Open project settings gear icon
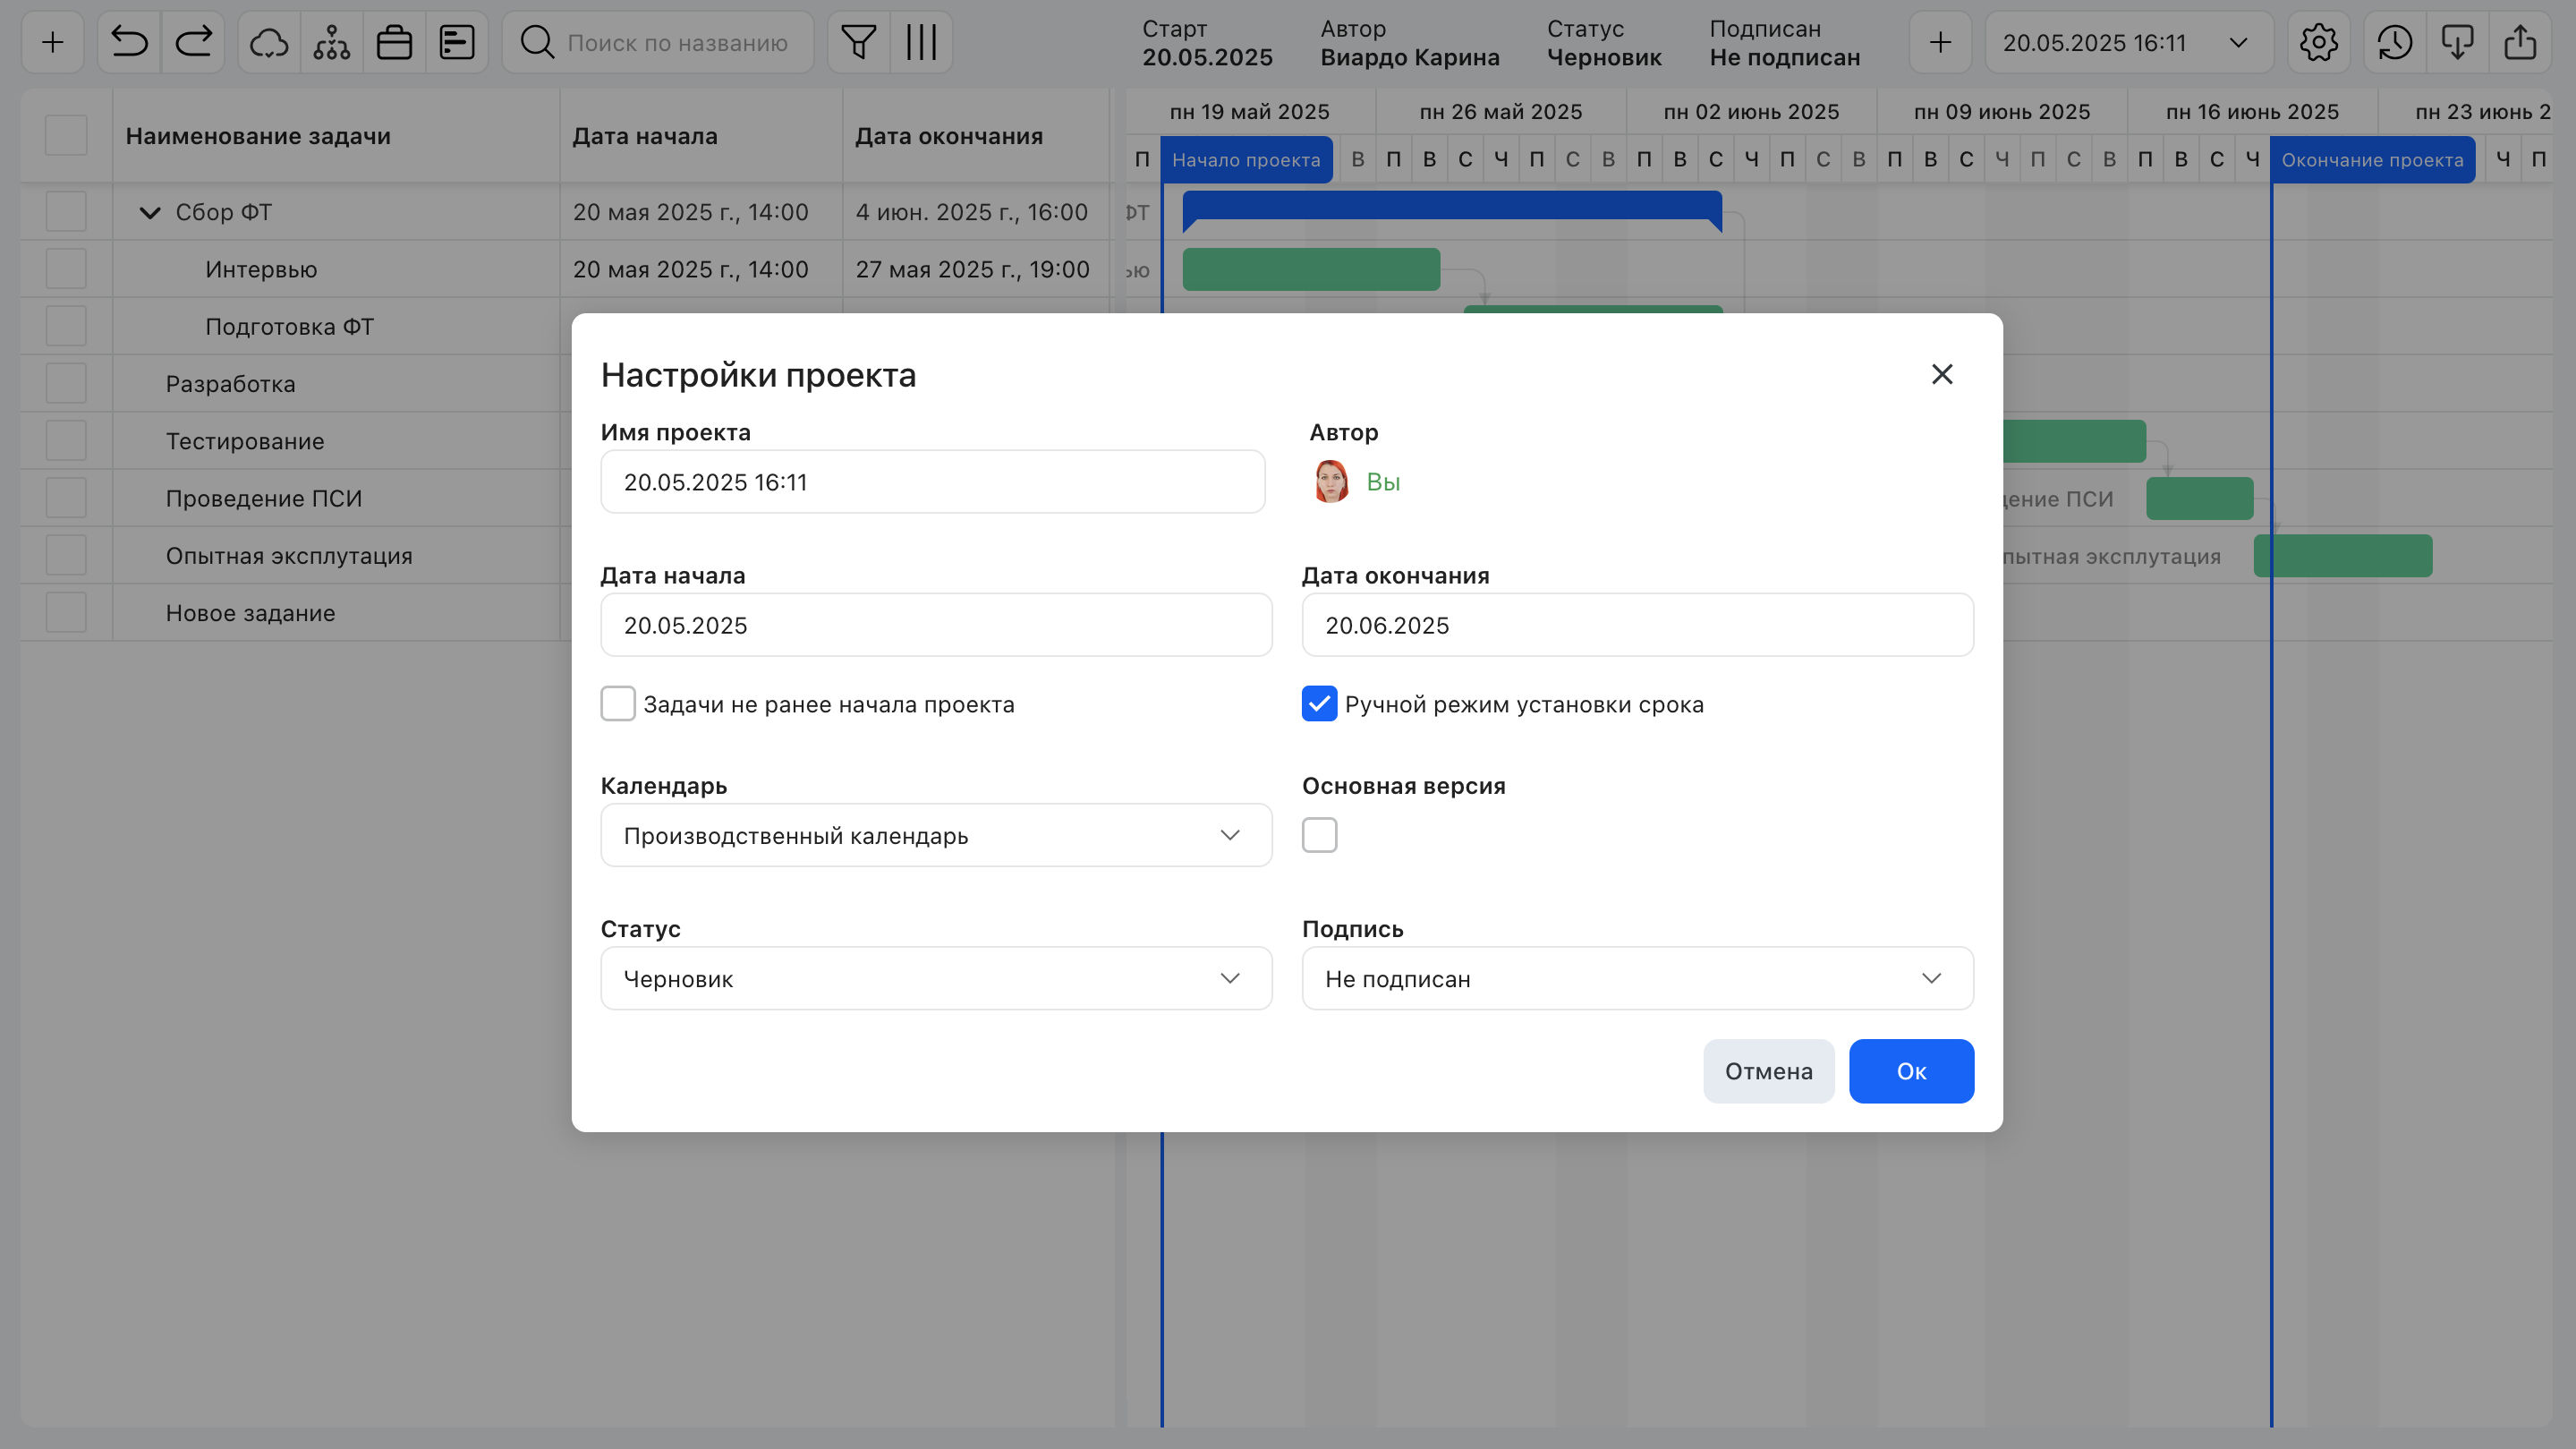This screenshot has height=1449, width=2576. pyautogui.click(x=2318, y=42)
